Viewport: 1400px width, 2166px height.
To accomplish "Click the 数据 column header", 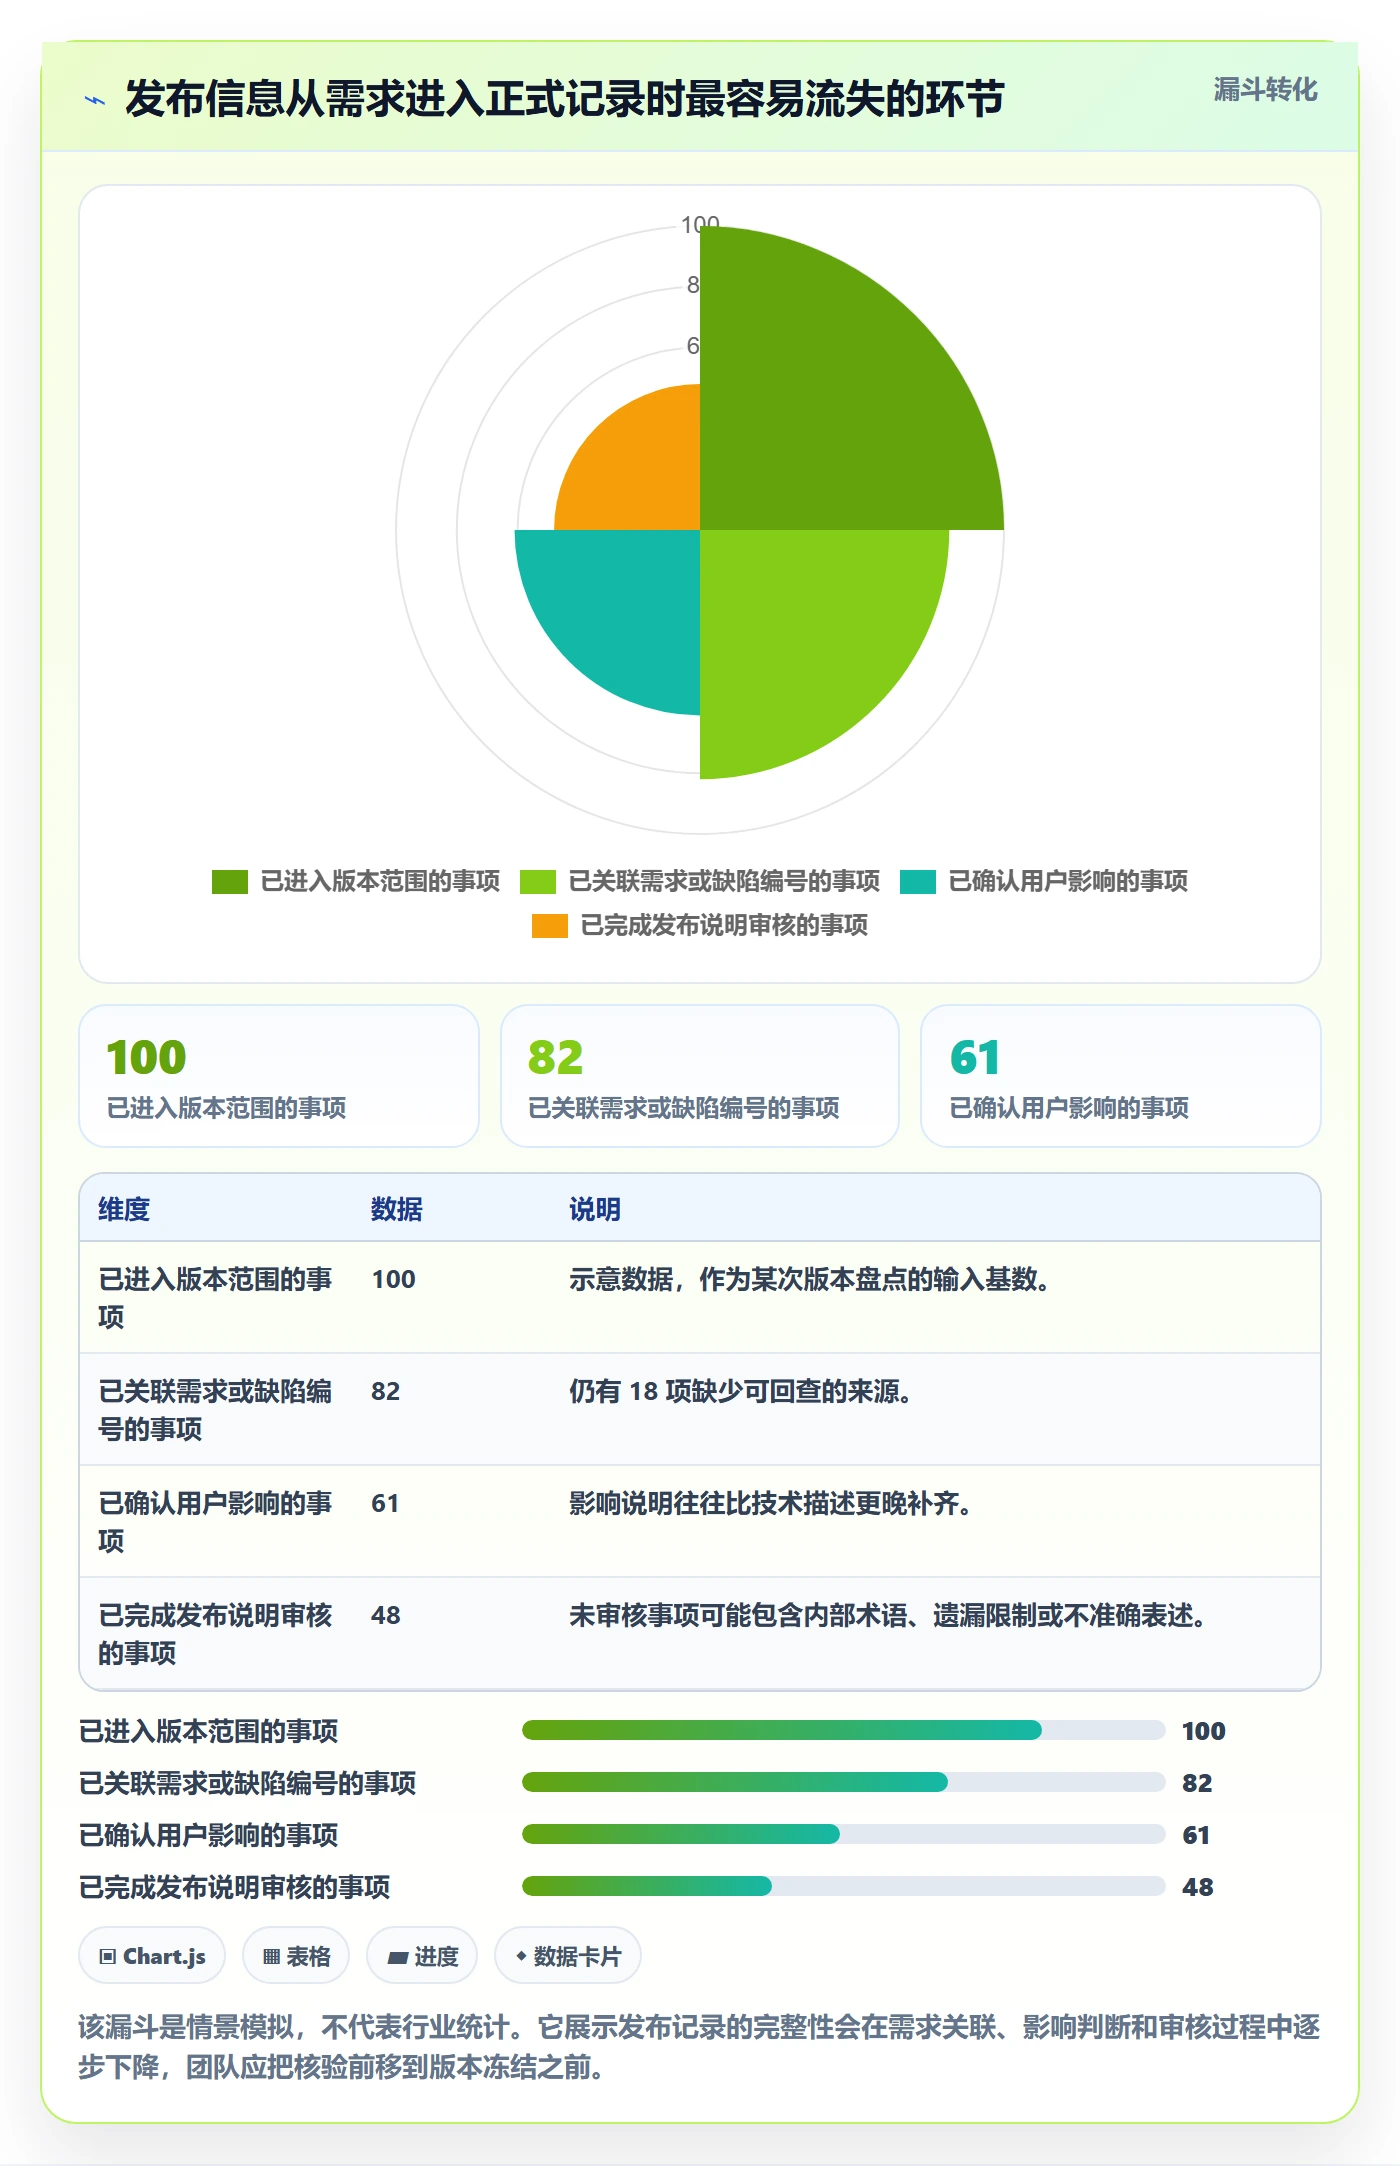I will tap(397, 1209).
